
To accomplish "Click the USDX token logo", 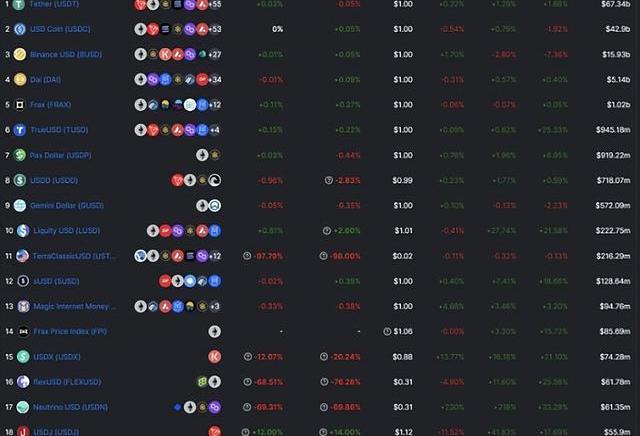I will [x=20, y=356].
